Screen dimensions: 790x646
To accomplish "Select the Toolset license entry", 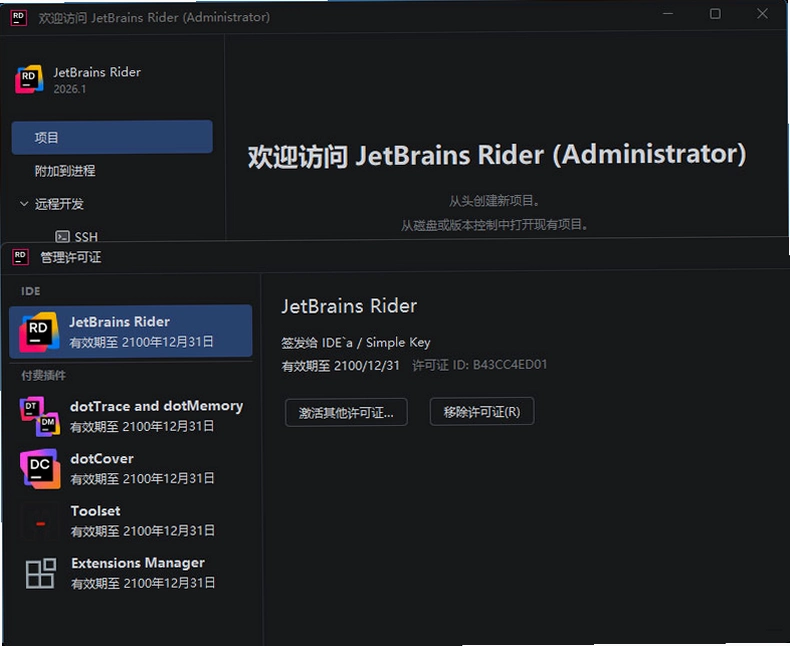I will click(x=130, y=521).
